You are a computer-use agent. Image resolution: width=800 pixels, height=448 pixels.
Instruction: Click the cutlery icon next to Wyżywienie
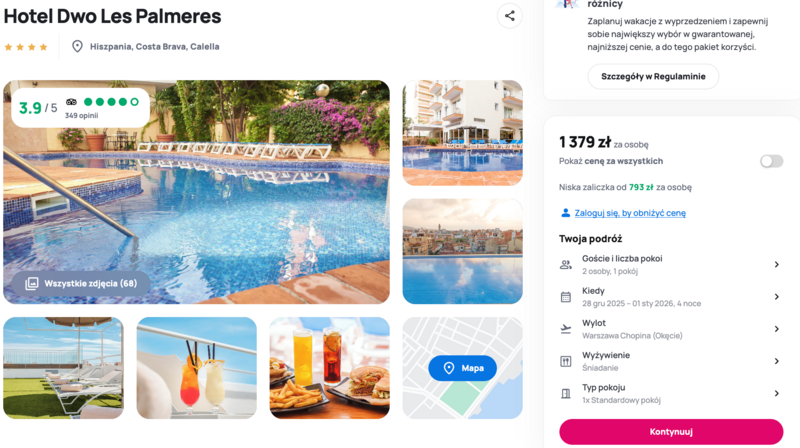click(566, 361)
